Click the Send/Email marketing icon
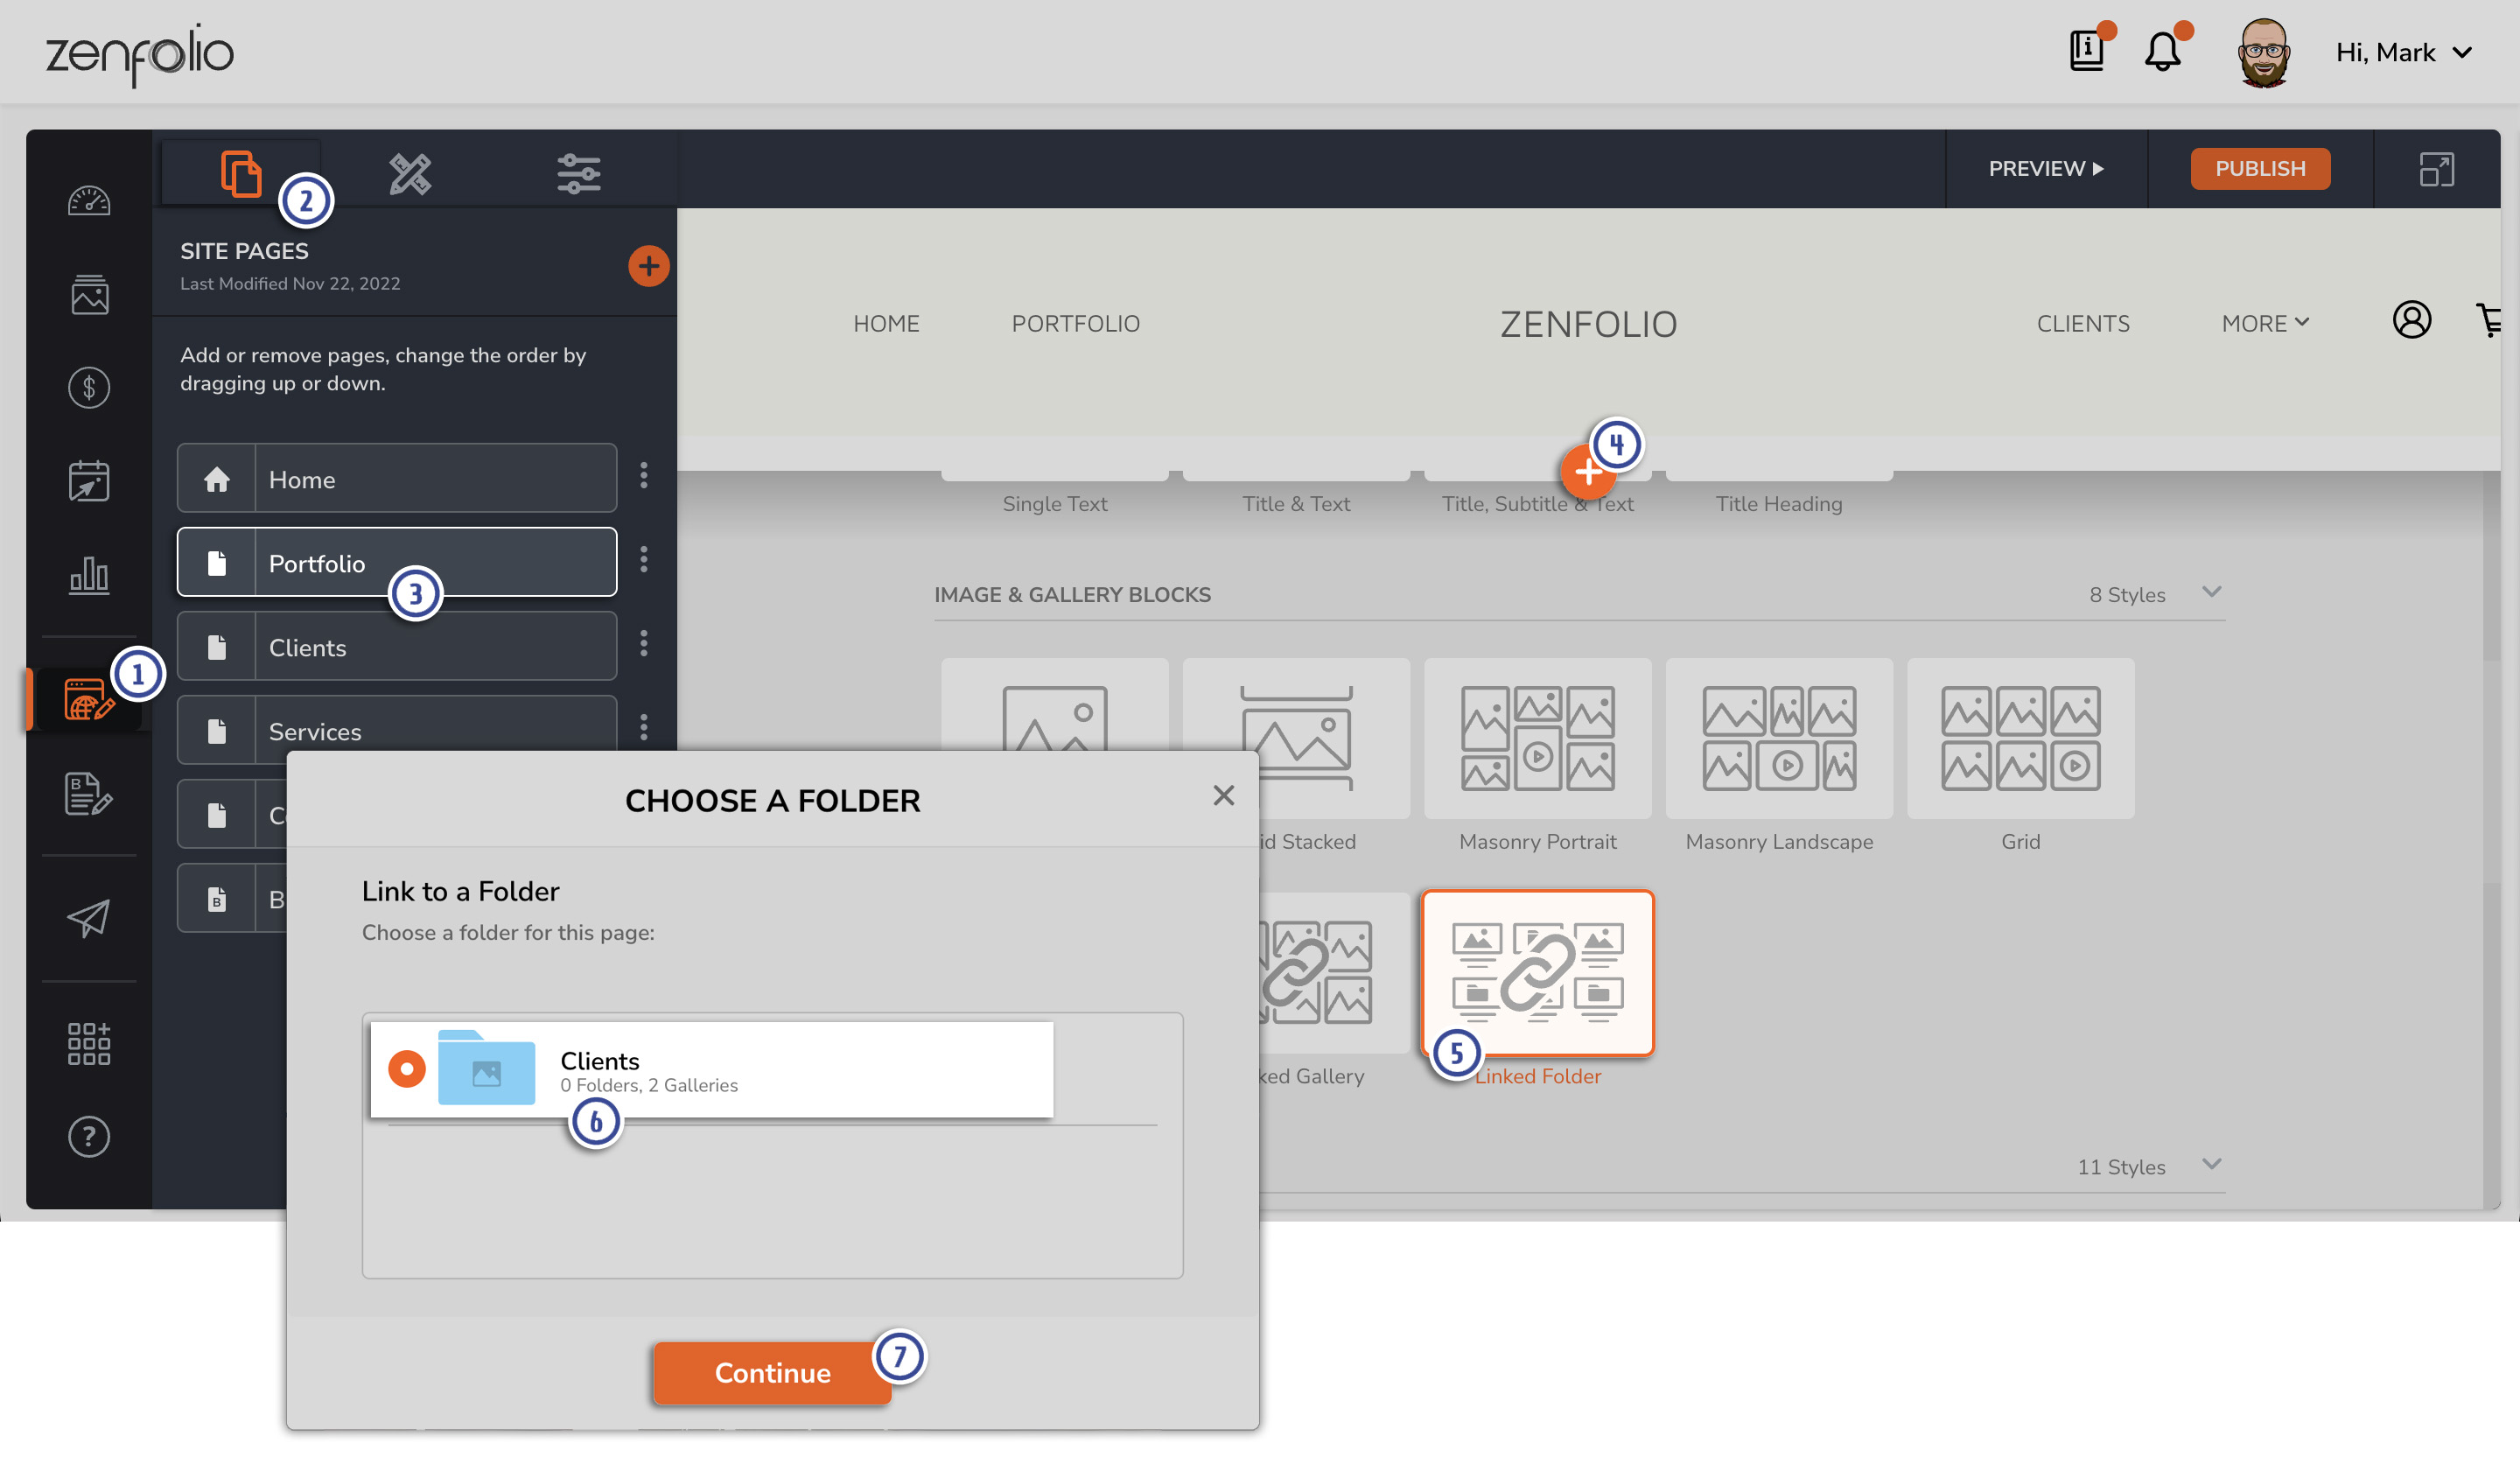 88,920
